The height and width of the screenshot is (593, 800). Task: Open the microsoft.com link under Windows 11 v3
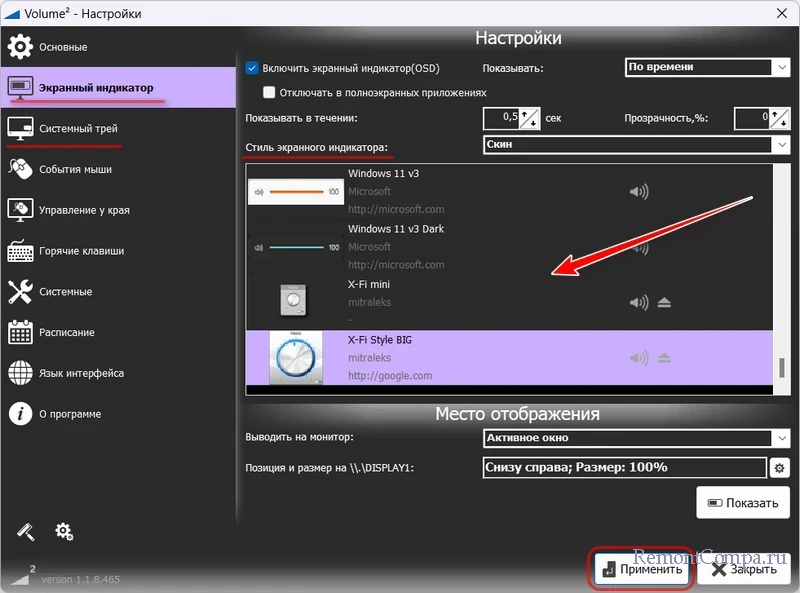396,209
